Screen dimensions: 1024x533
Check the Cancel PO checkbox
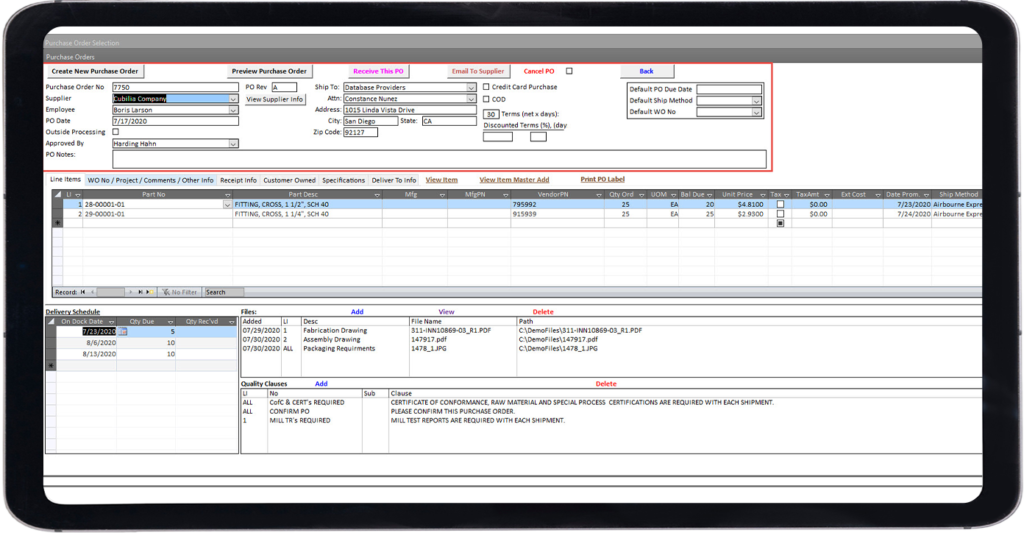(569, 71)
